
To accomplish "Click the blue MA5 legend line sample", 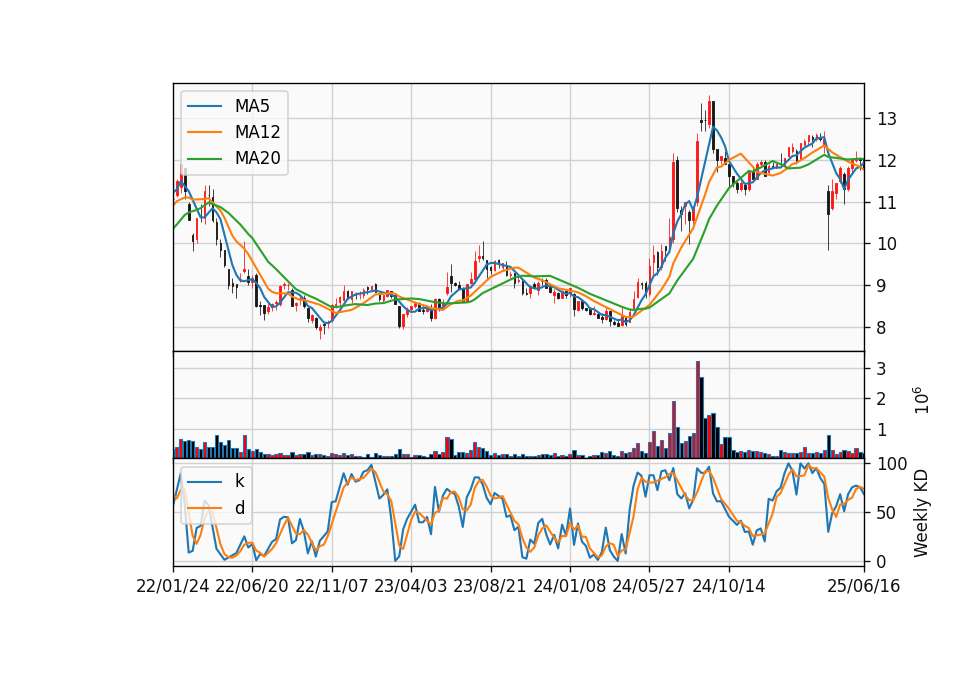I will pos(204,106).
